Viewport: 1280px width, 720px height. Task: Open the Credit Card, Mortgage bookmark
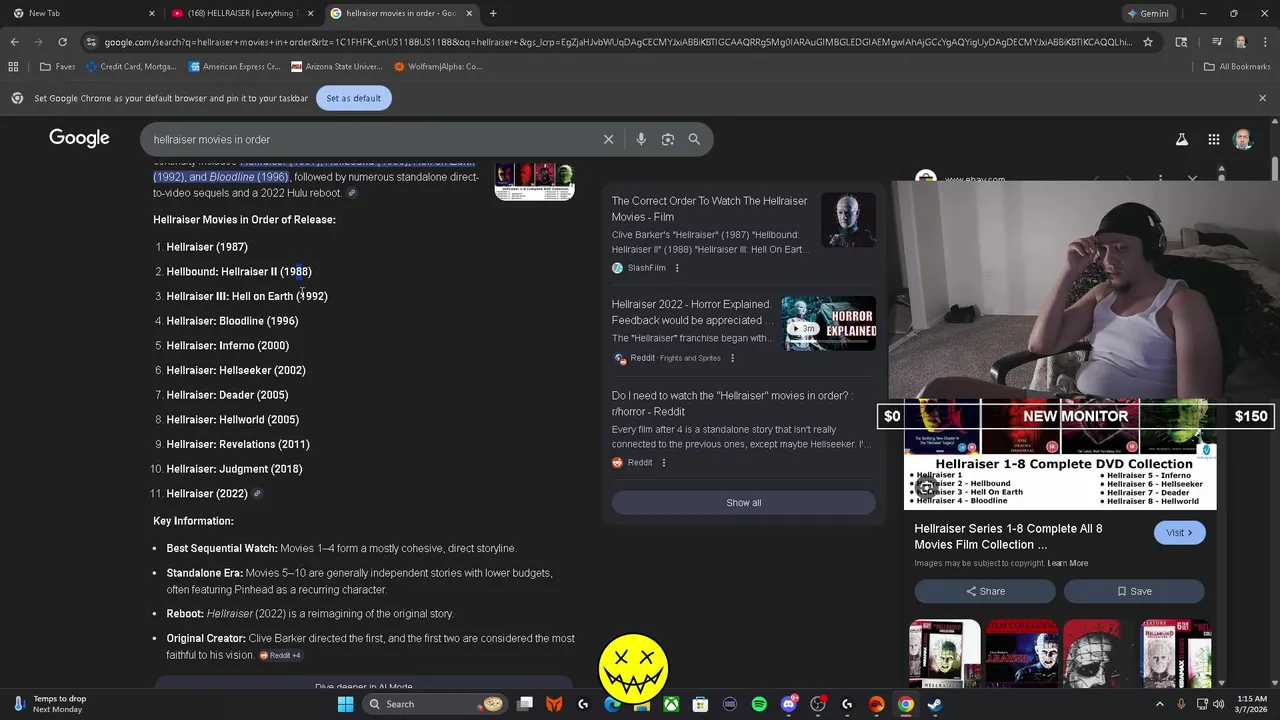tap(133, 67)
